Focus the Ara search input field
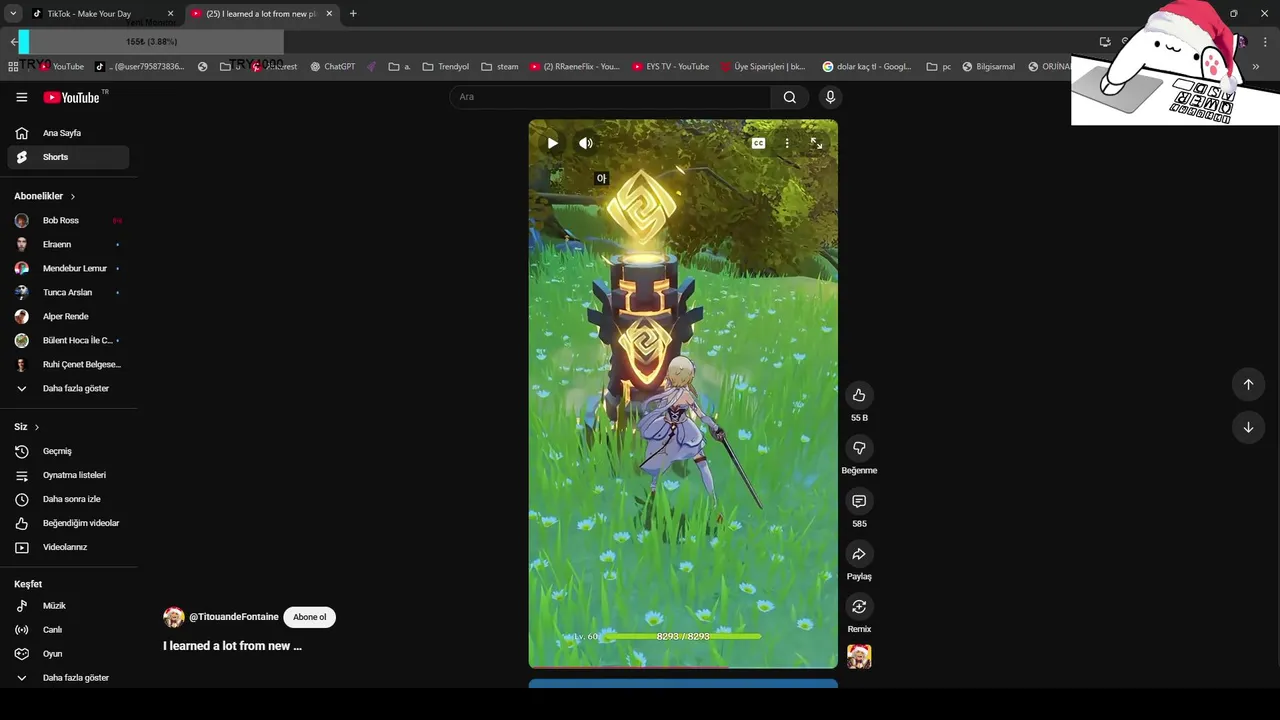Screen dimensions: 1280x720 pos(610,97)
